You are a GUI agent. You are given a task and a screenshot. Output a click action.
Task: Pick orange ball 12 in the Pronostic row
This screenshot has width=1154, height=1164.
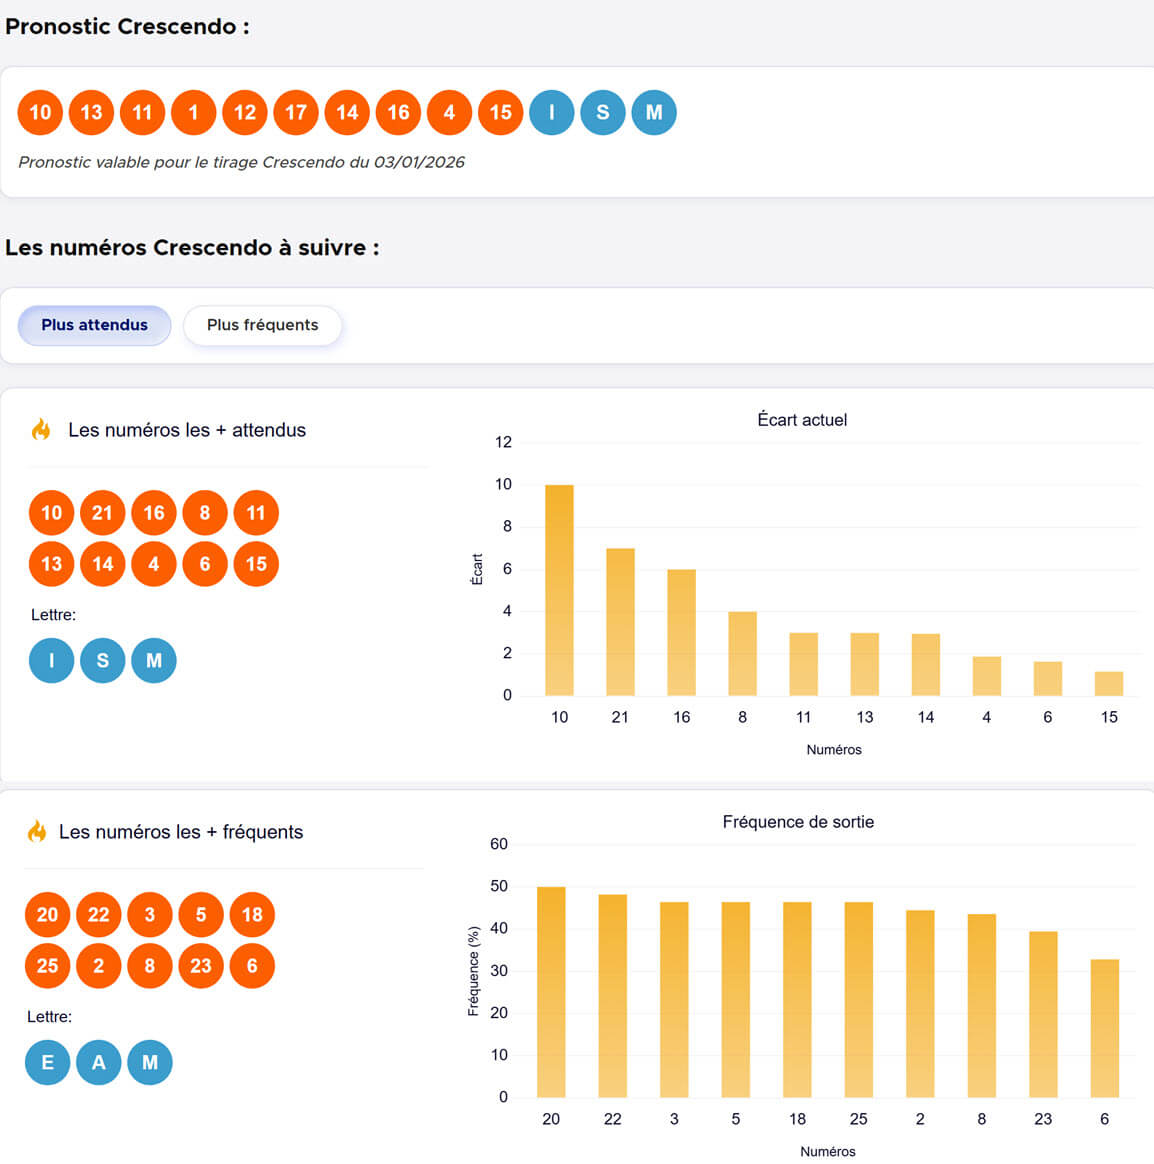pos(245,112)
